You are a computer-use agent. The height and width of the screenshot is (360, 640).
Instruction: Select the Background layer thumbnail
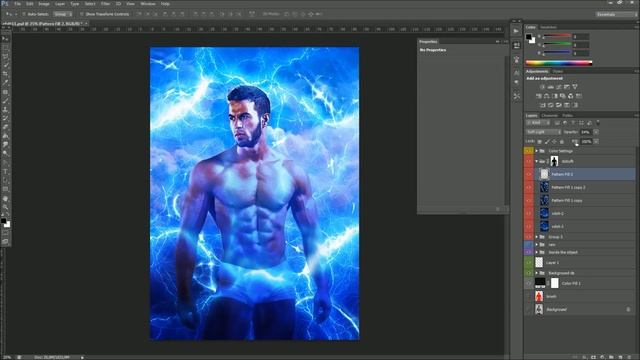[x=539, y=309]
